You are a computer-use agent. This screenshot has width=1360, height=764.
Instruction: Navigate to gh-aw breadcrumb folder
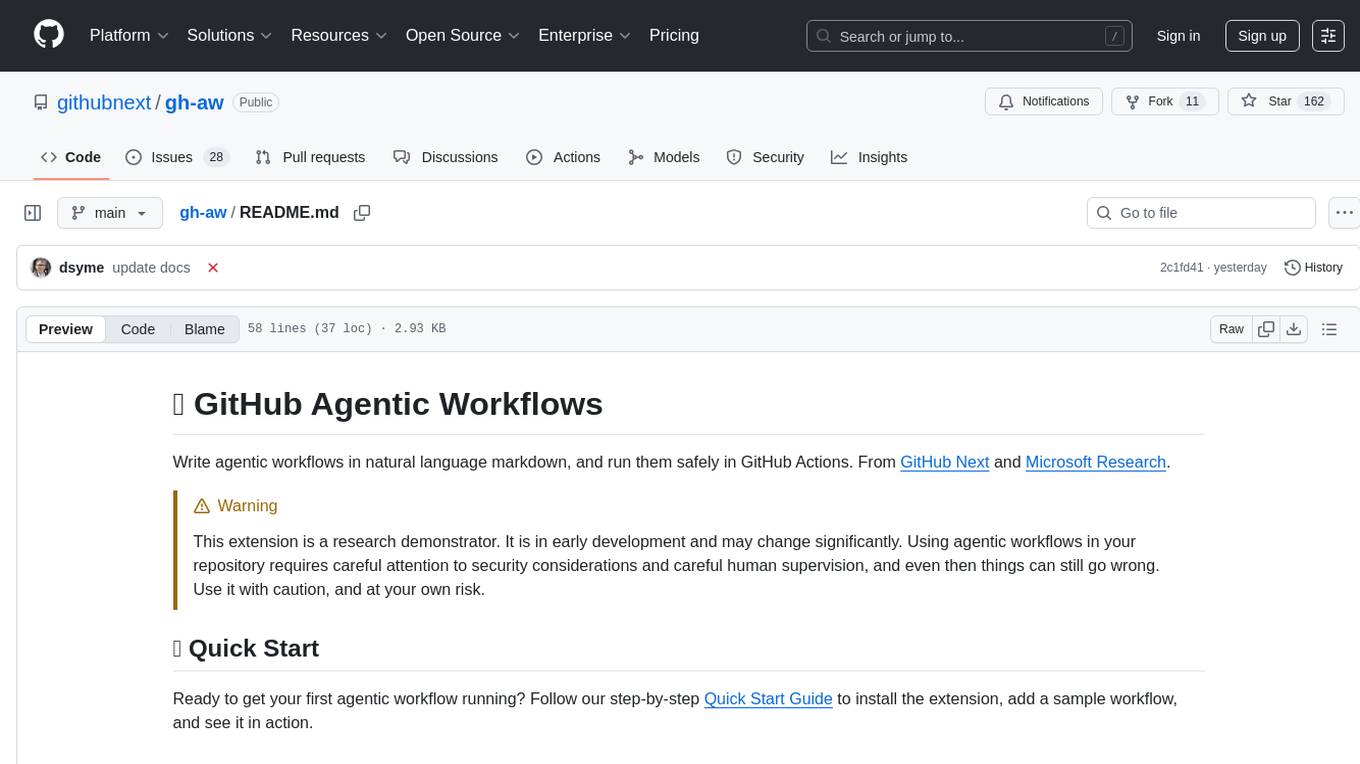[203, 213]
